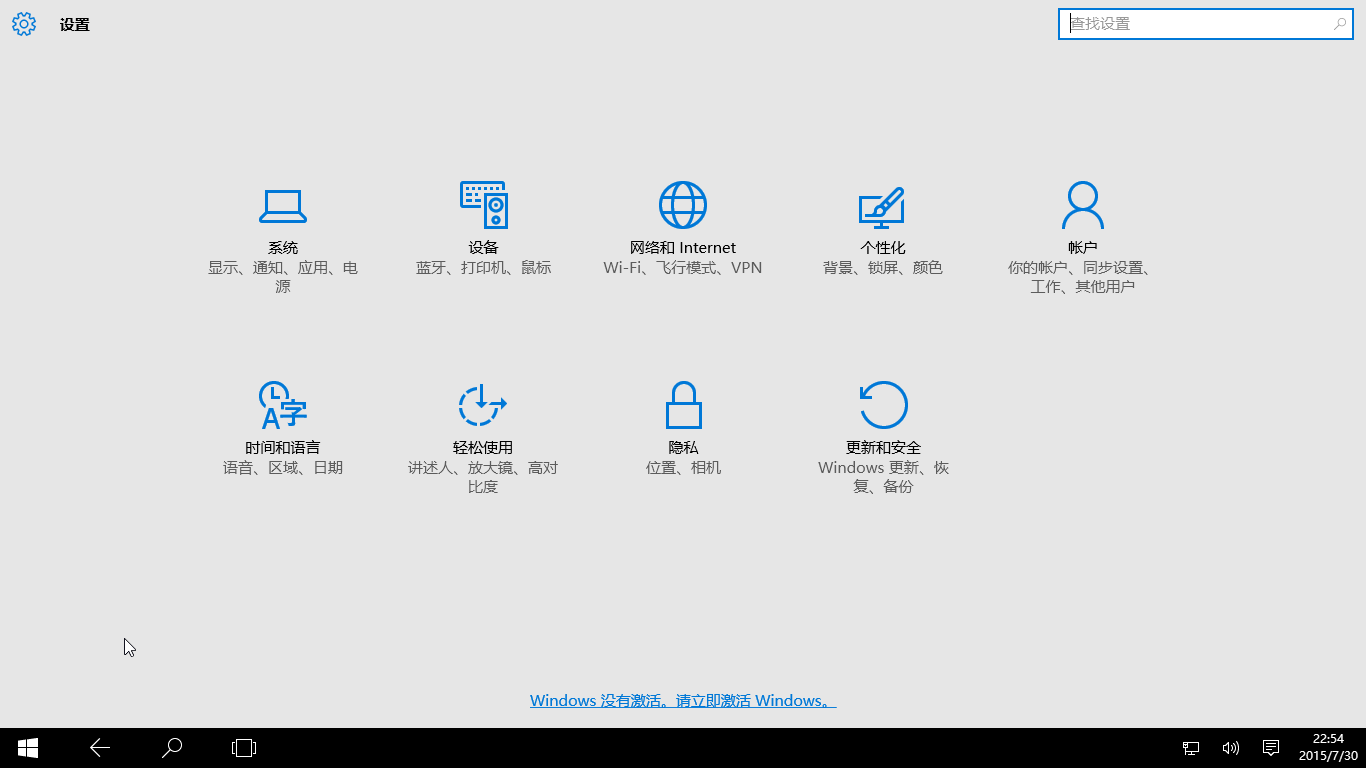The height and width of the screenshot is (768, 1366).
Task: Click the 网络和 Internet label
Action: 683,248
